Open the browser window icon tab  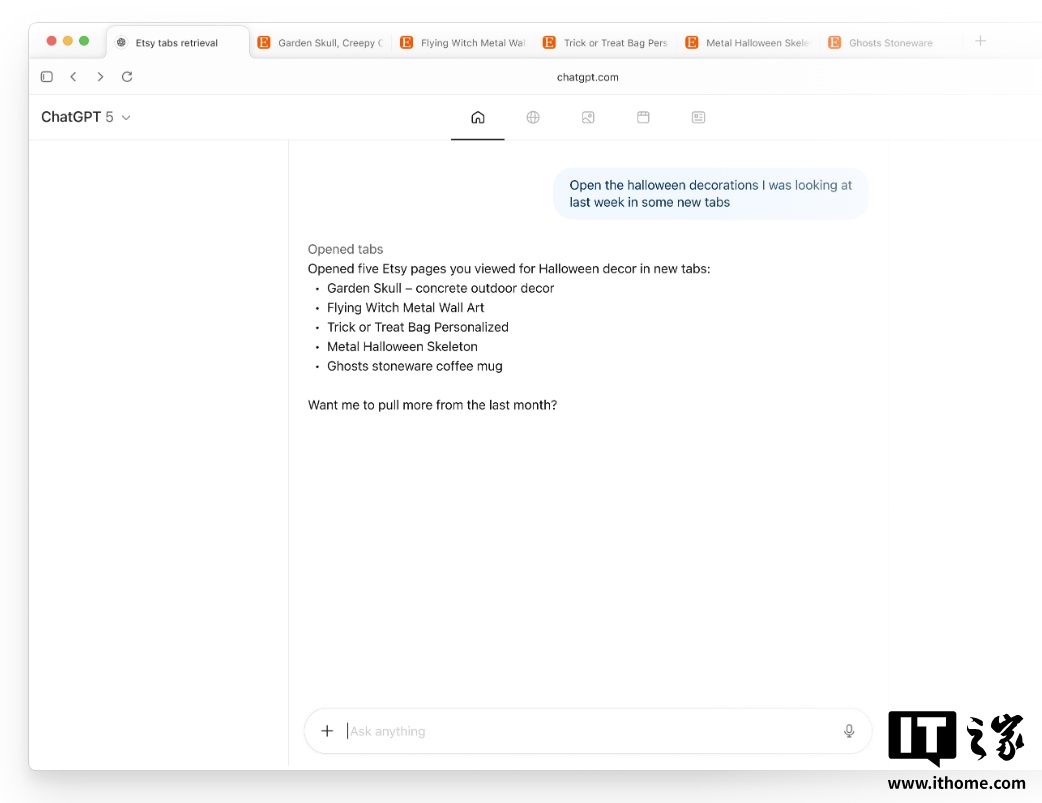(x=643, y=118)
